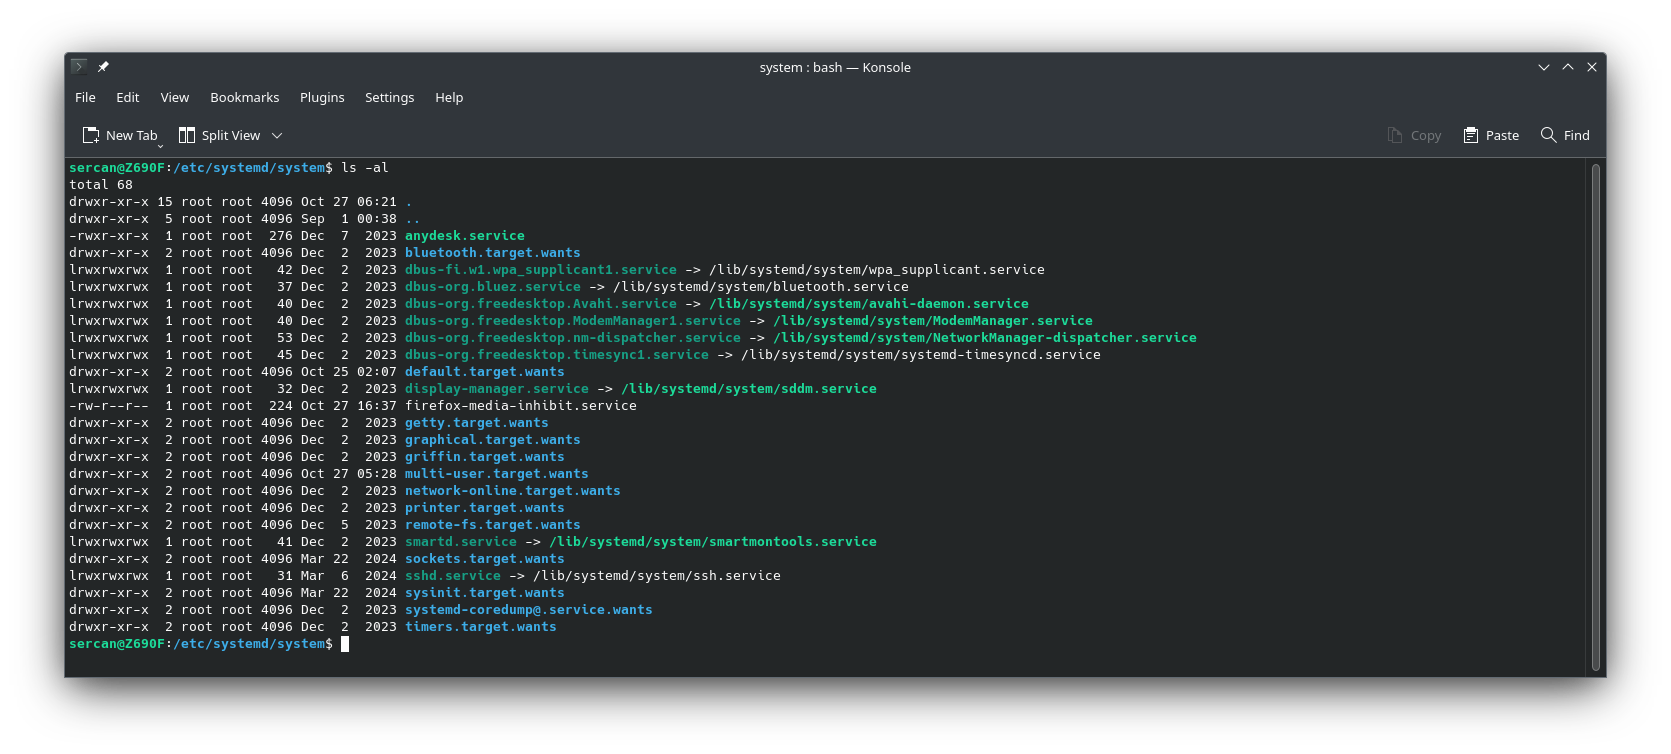Click getty.target.wants directory name
Image resolution: width=1671 pixels, height=754 pixels.
tap(477, 423)
